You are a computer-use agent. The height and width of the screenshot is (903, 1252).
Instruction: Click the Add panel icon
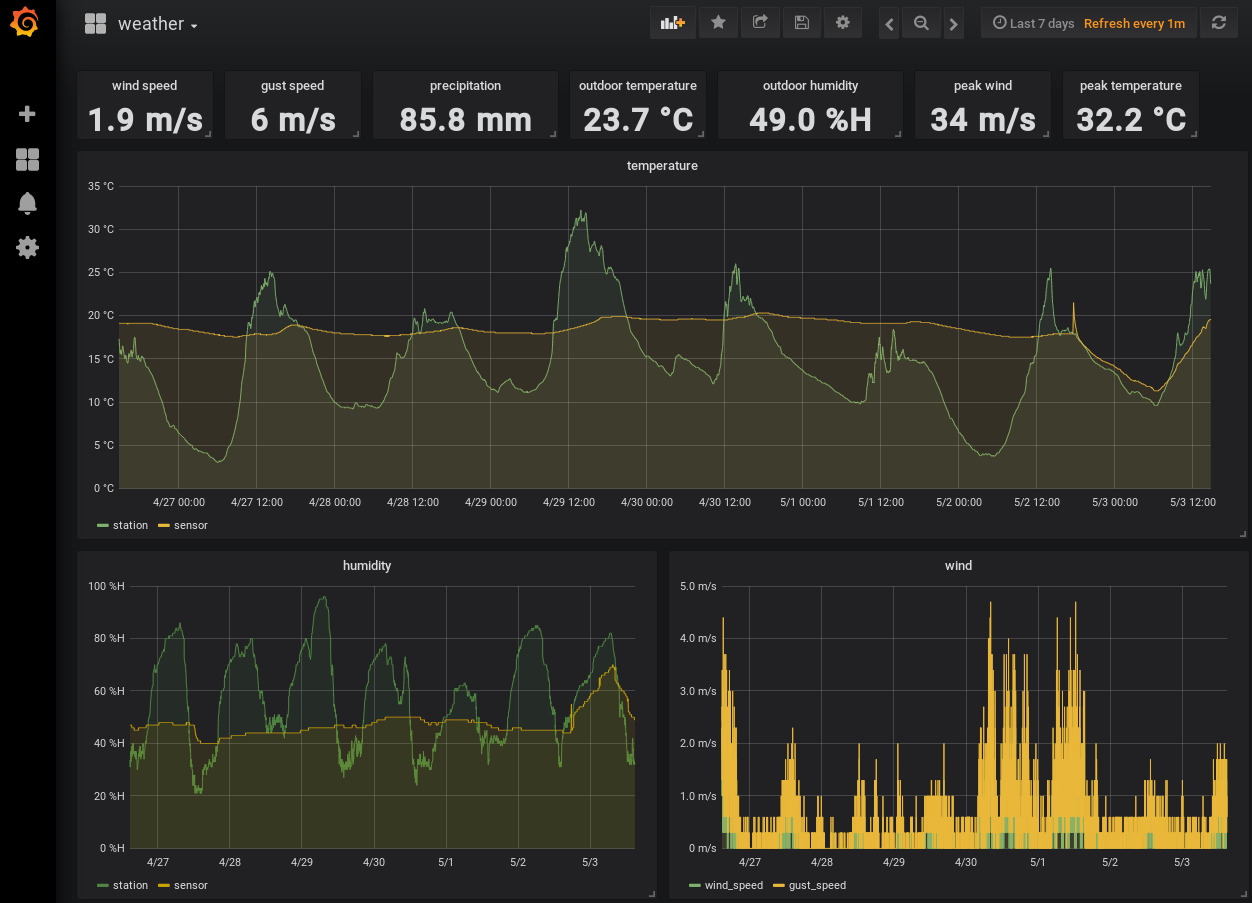point(672,23)
